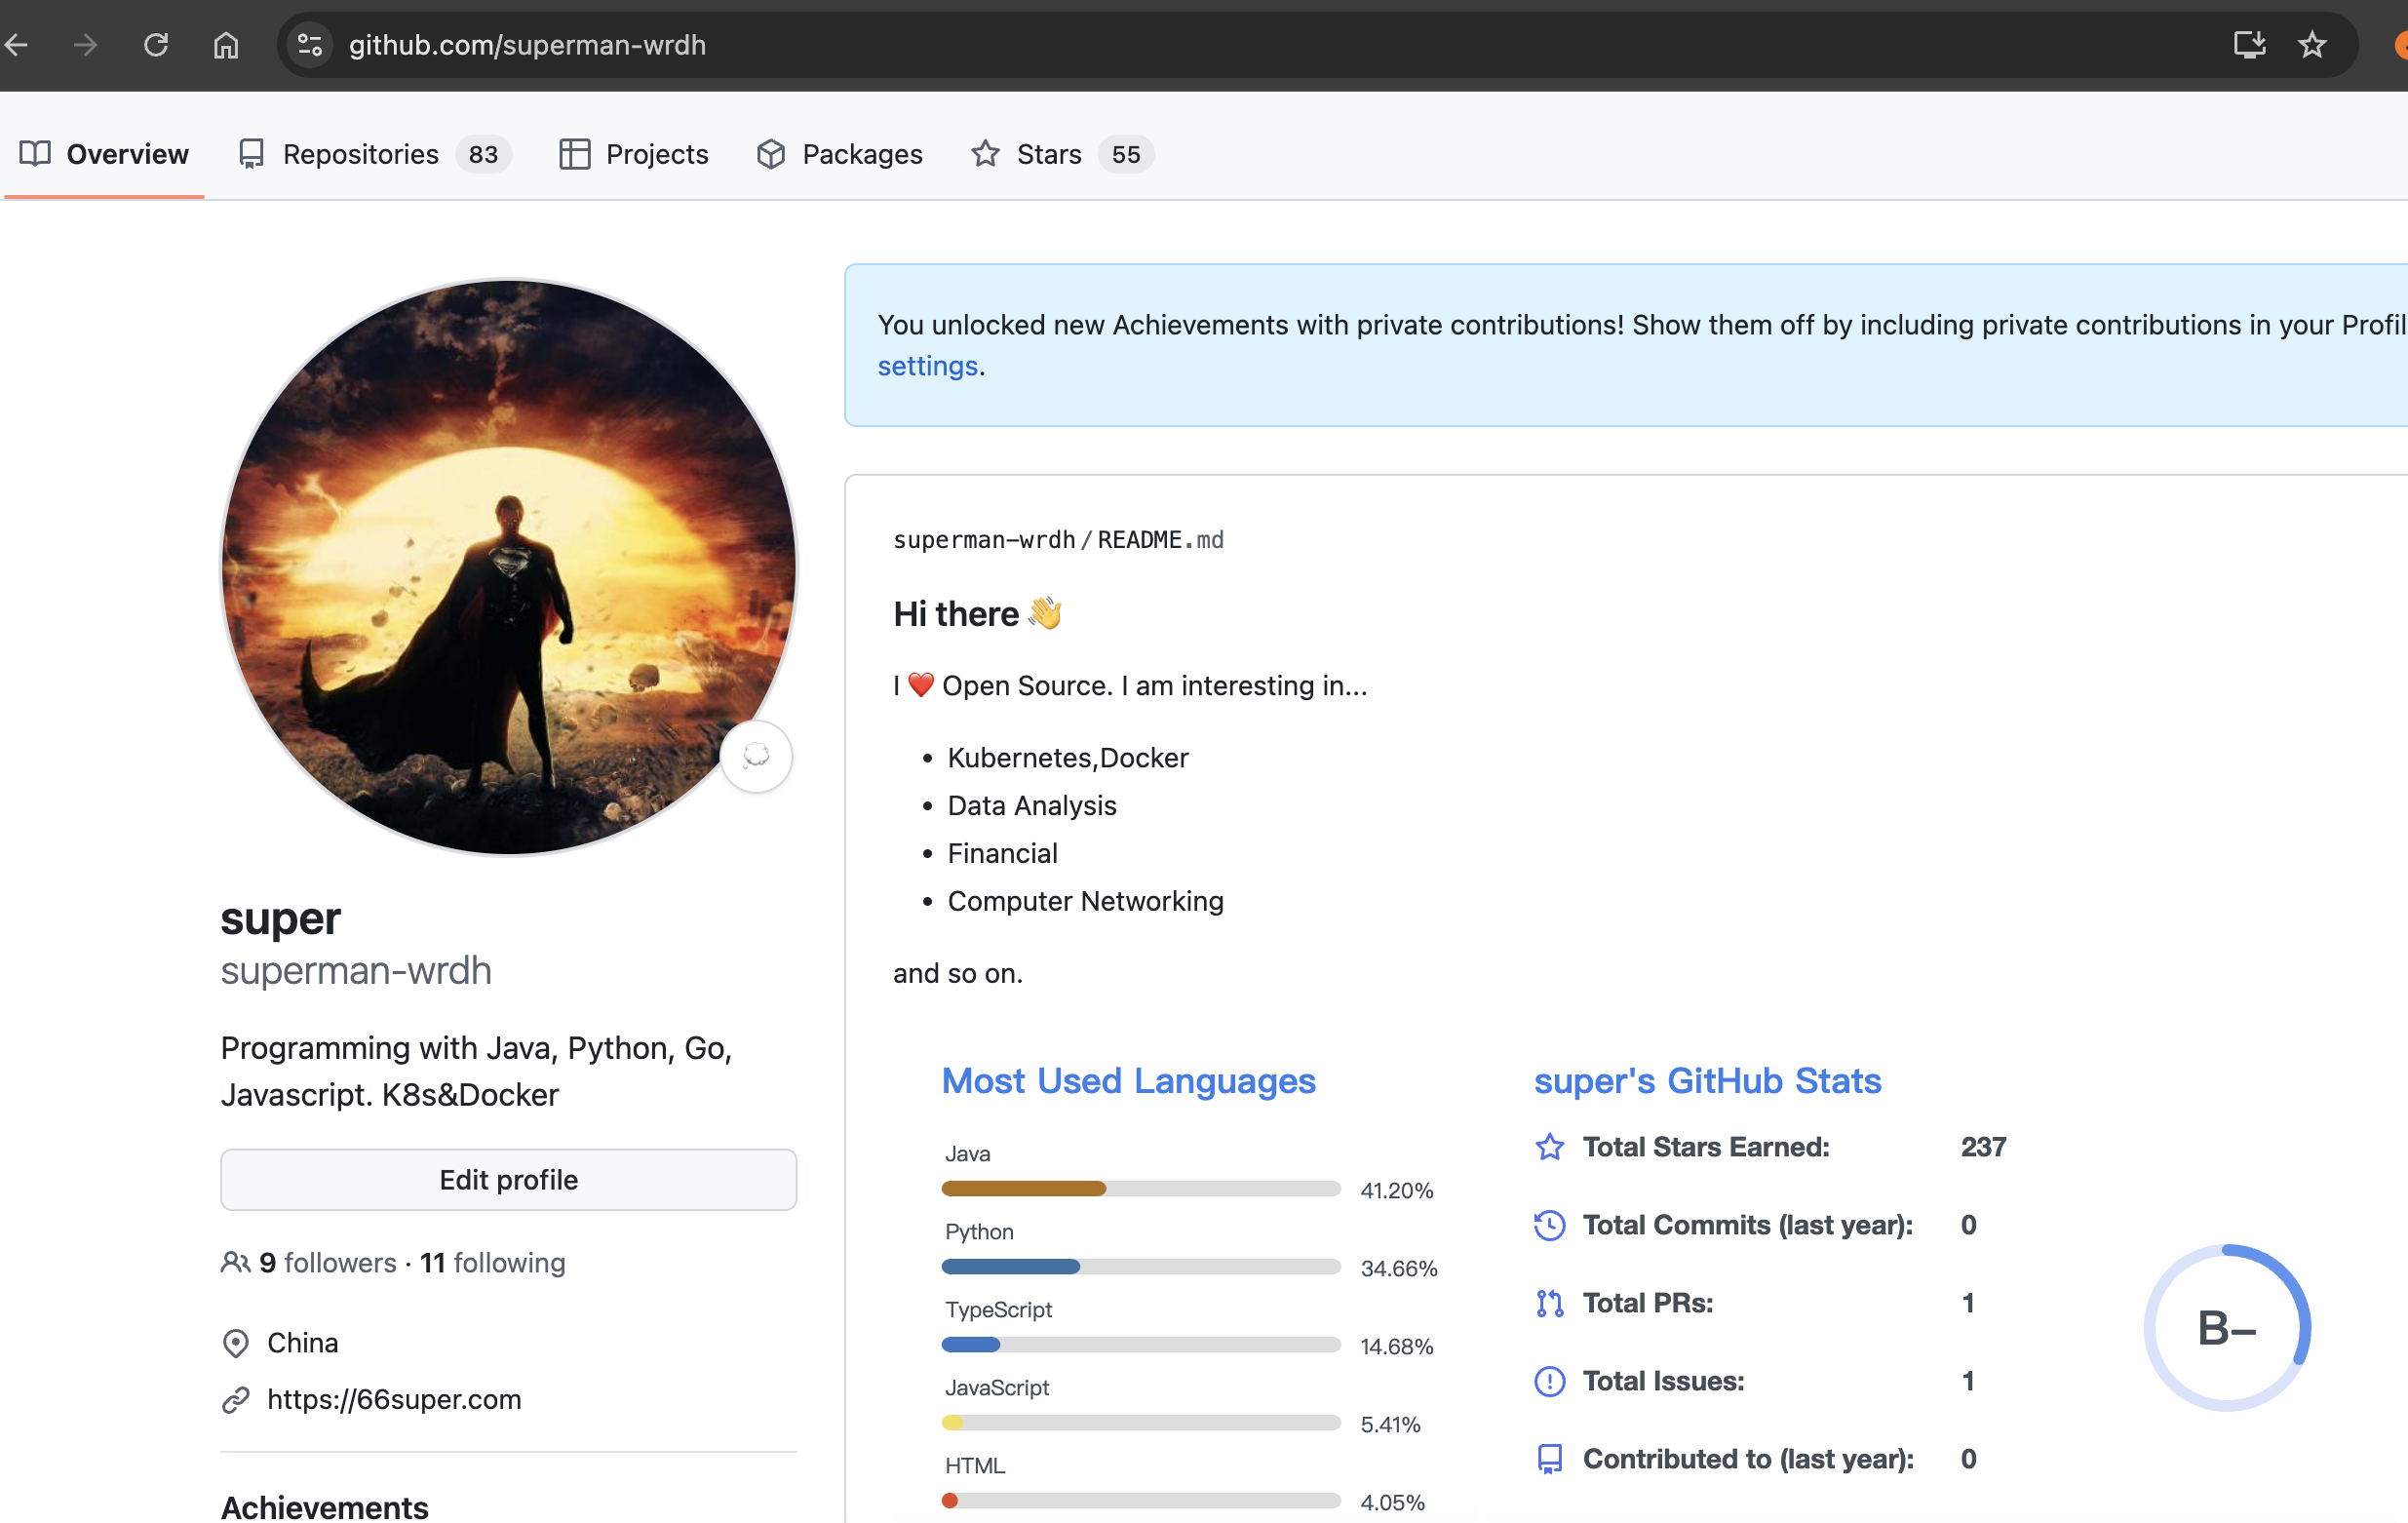Open the 11 following link
Viewport: 2408px width, 1523px height.
[493, 1263]
